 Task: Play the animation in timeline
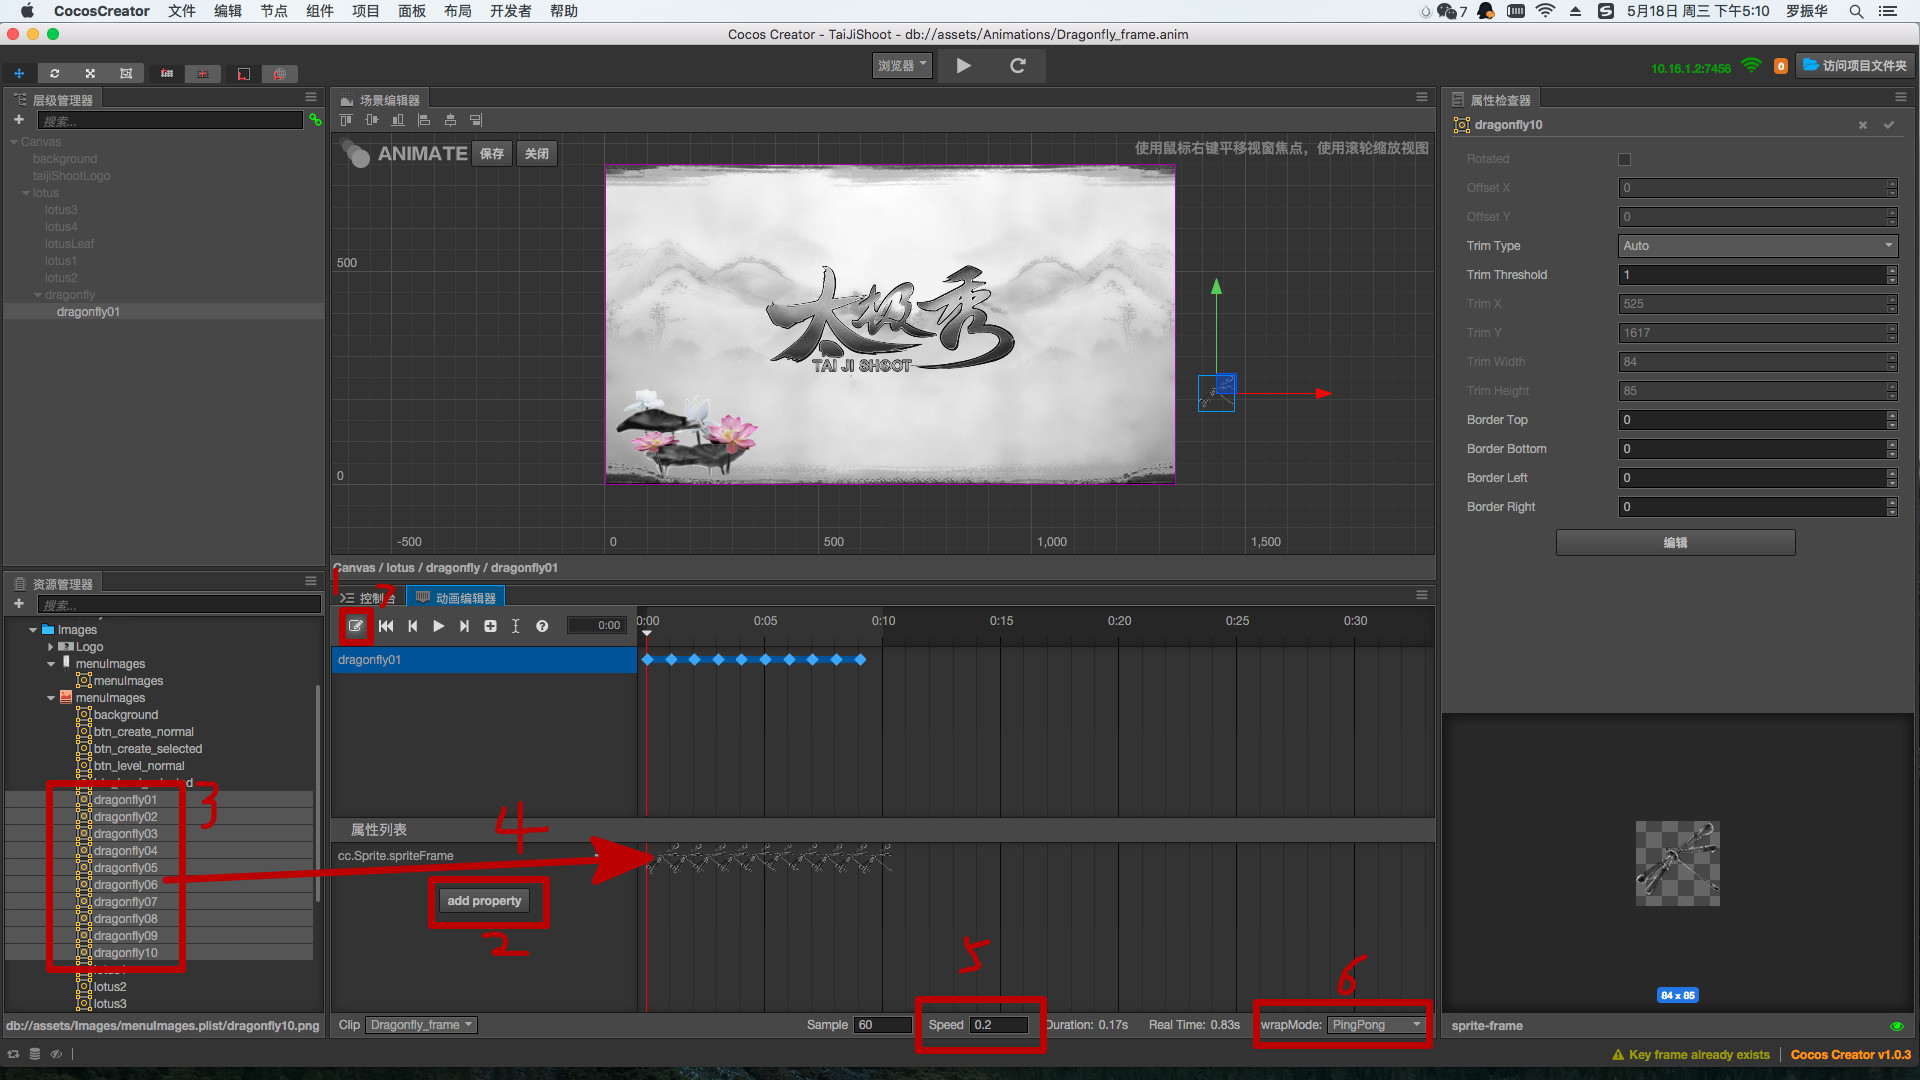click(x=438, y=626)
